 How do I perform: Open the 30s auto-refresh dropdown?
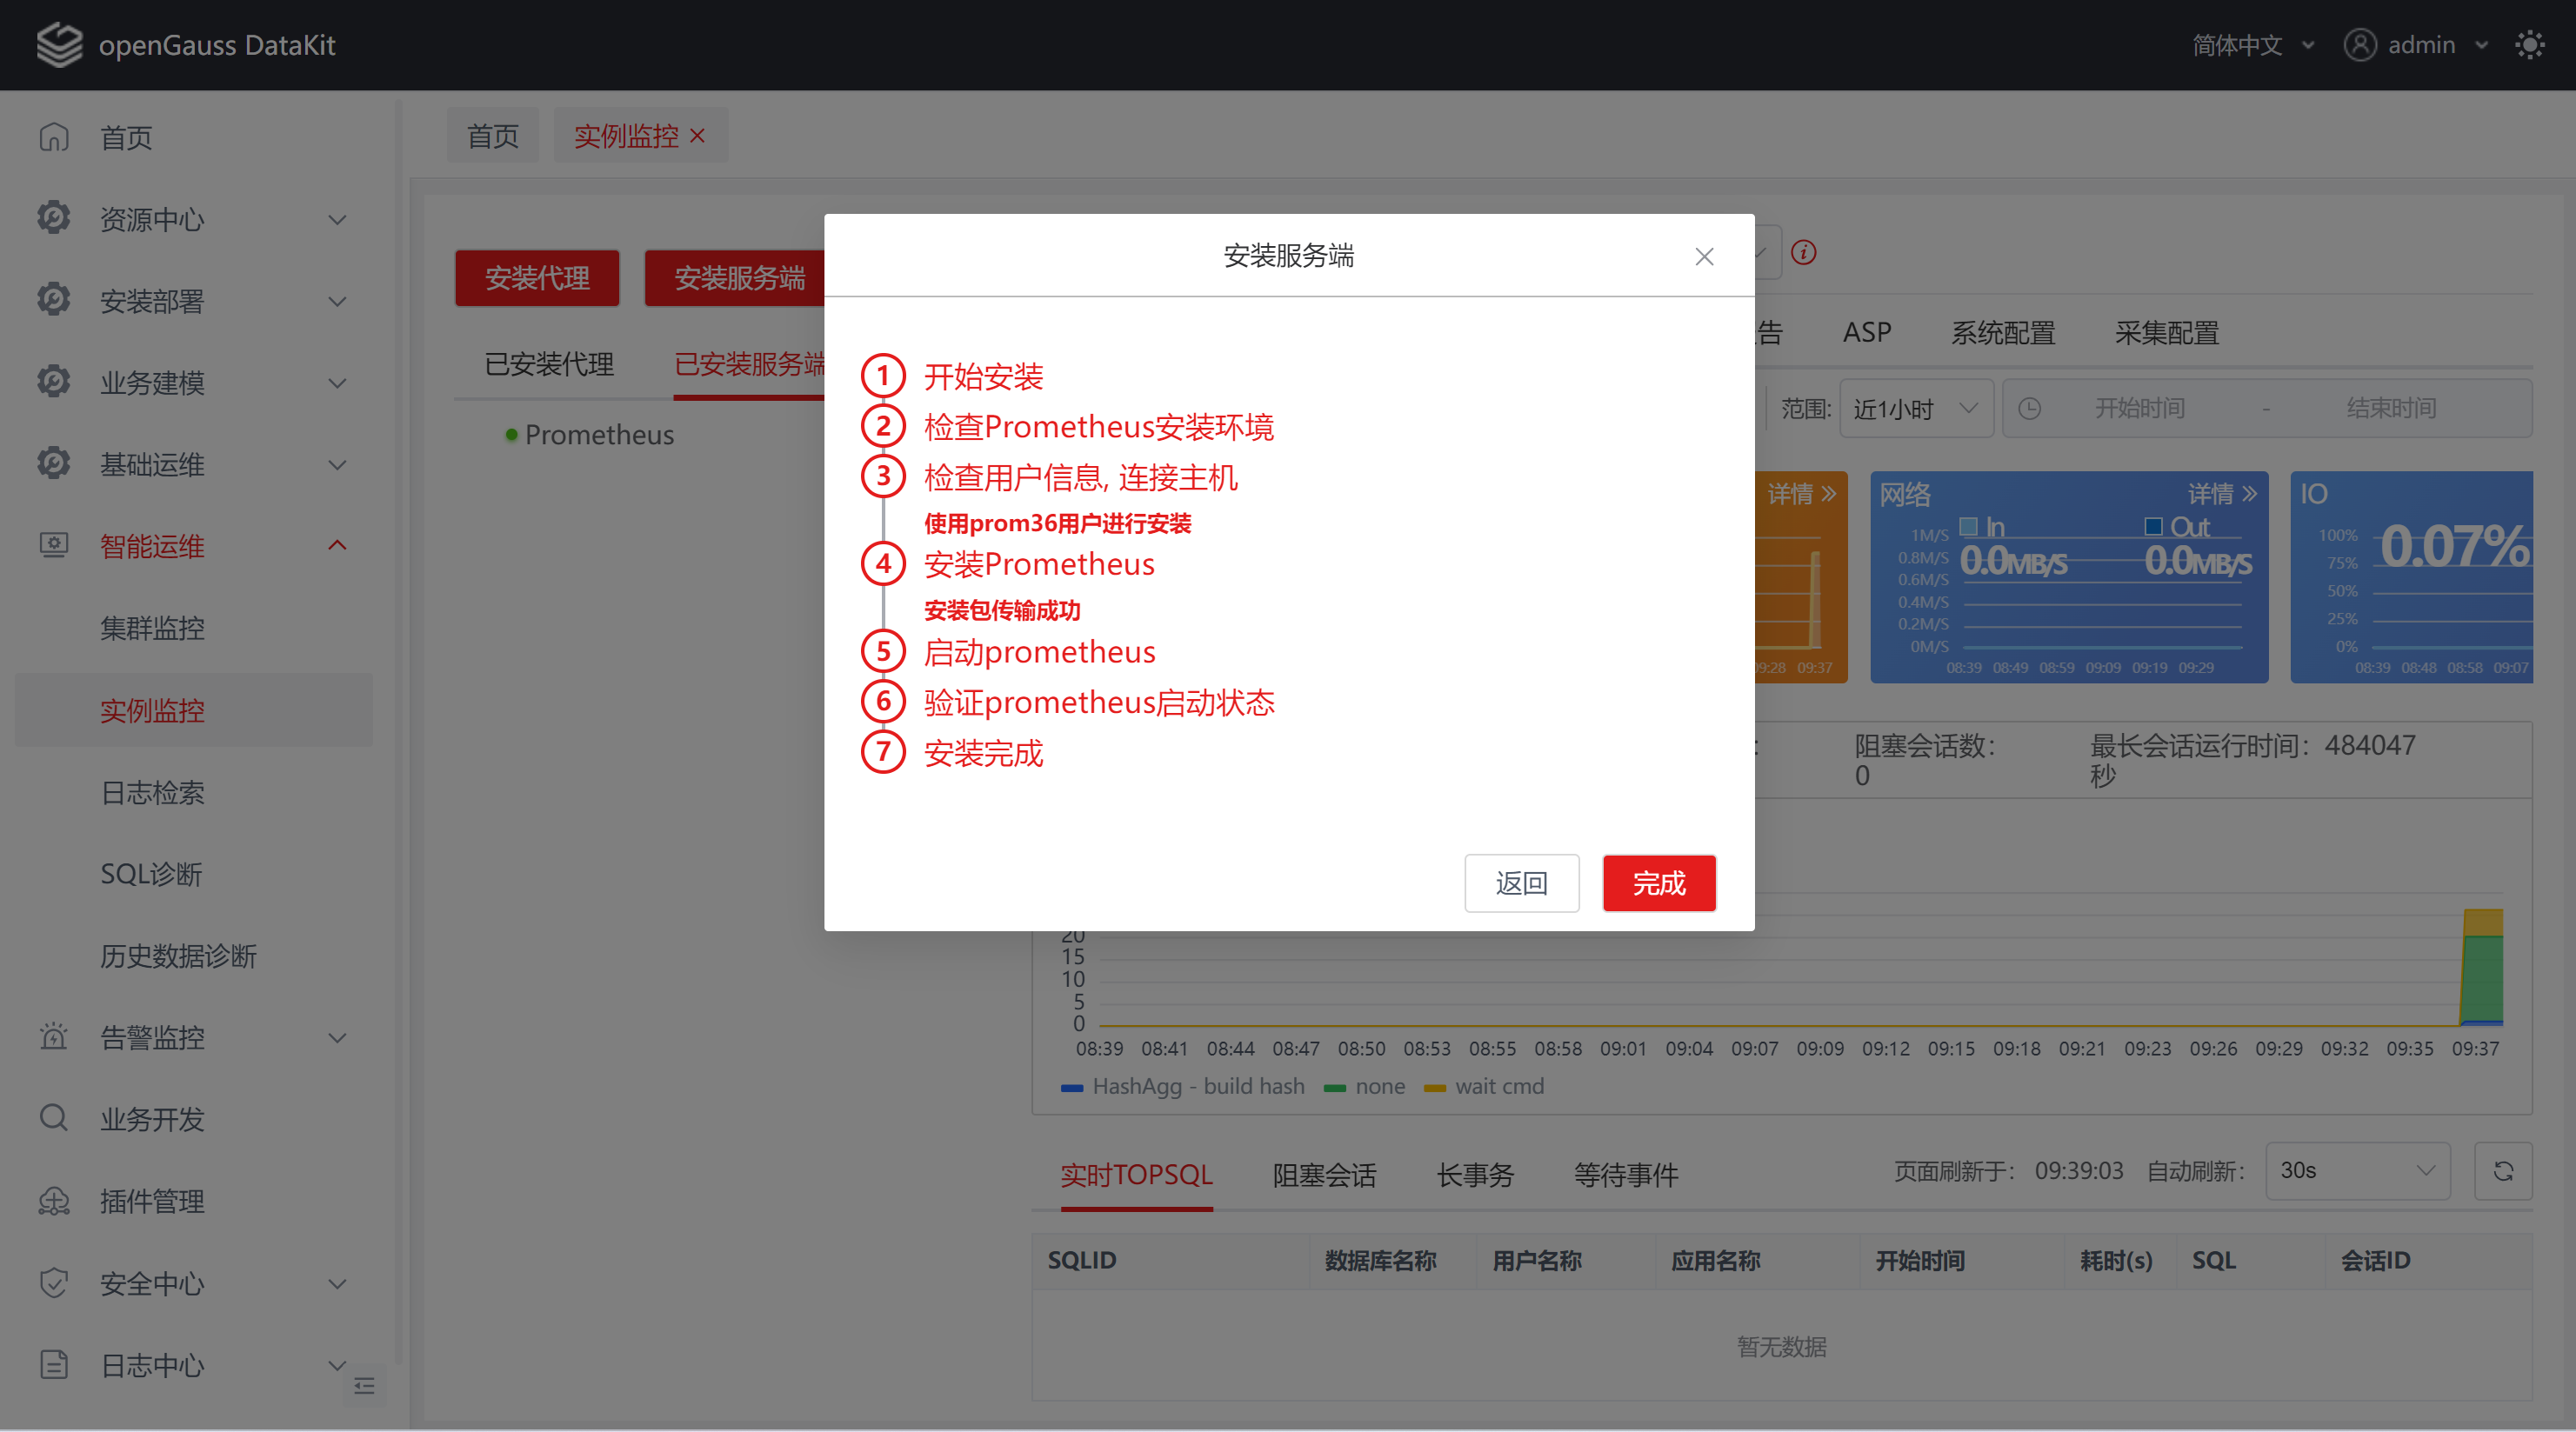[x=2357, y=1171]
